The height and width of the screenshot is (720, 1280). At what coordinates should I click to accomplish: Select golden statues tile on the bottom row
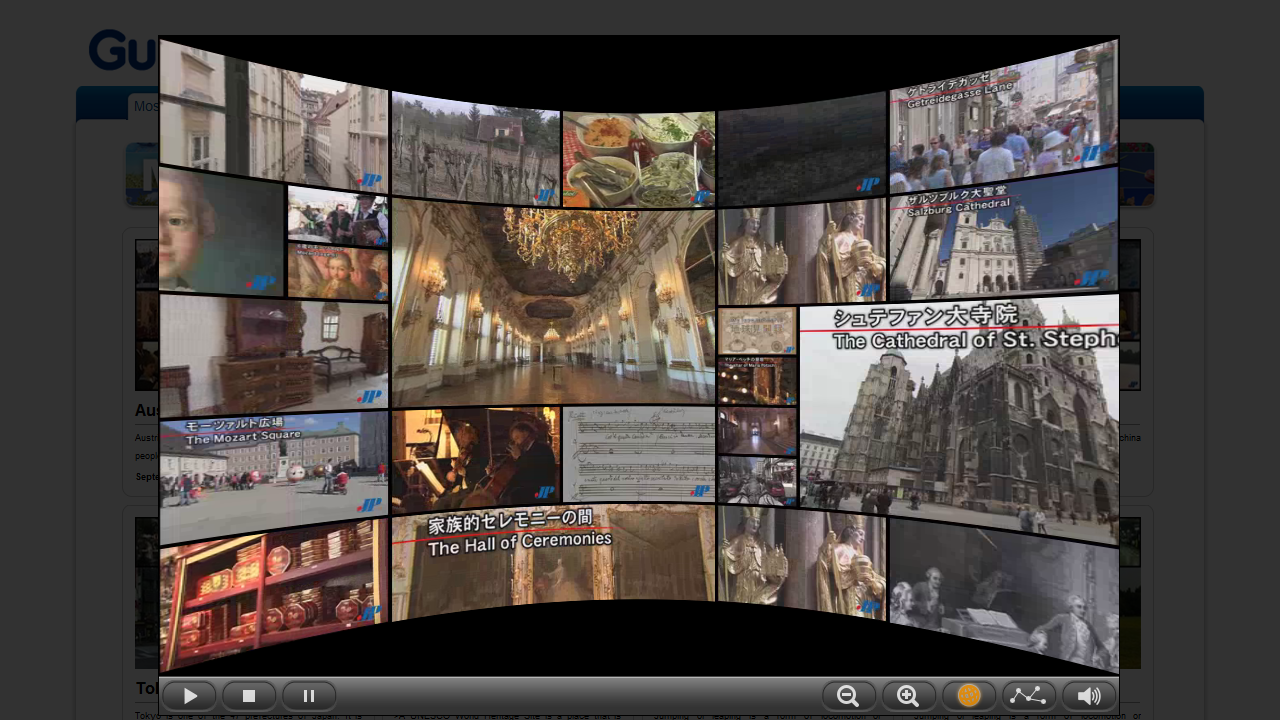pyautogui.click(x=802, y=562)
